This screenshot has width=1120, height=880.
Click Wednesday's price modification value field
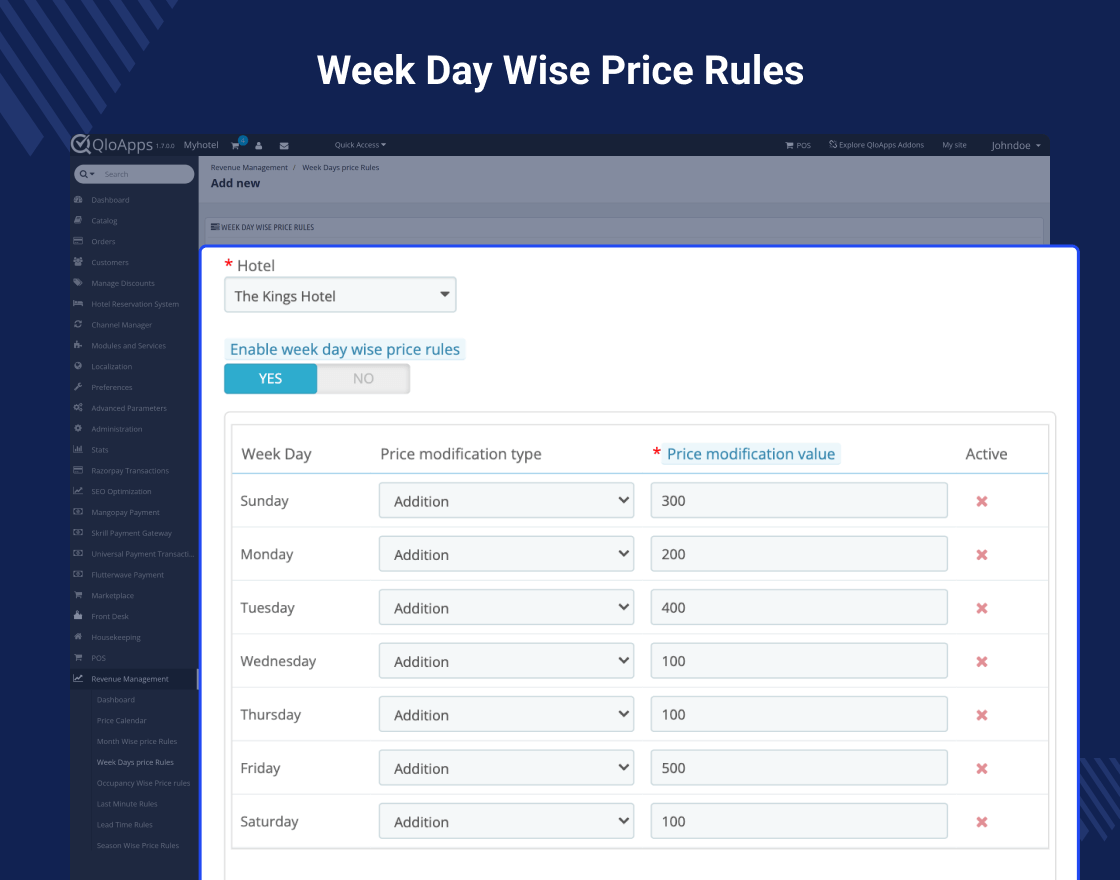pos(798,661)
